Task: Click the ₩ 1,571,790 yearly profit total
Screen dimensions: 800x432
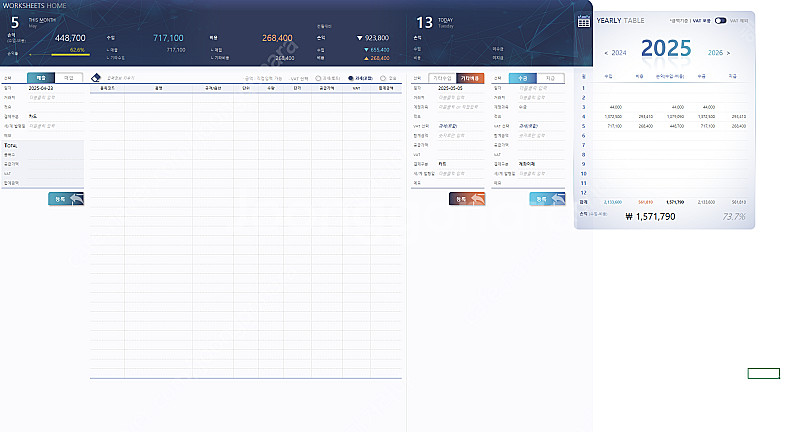Action: (x=651, y=217)
